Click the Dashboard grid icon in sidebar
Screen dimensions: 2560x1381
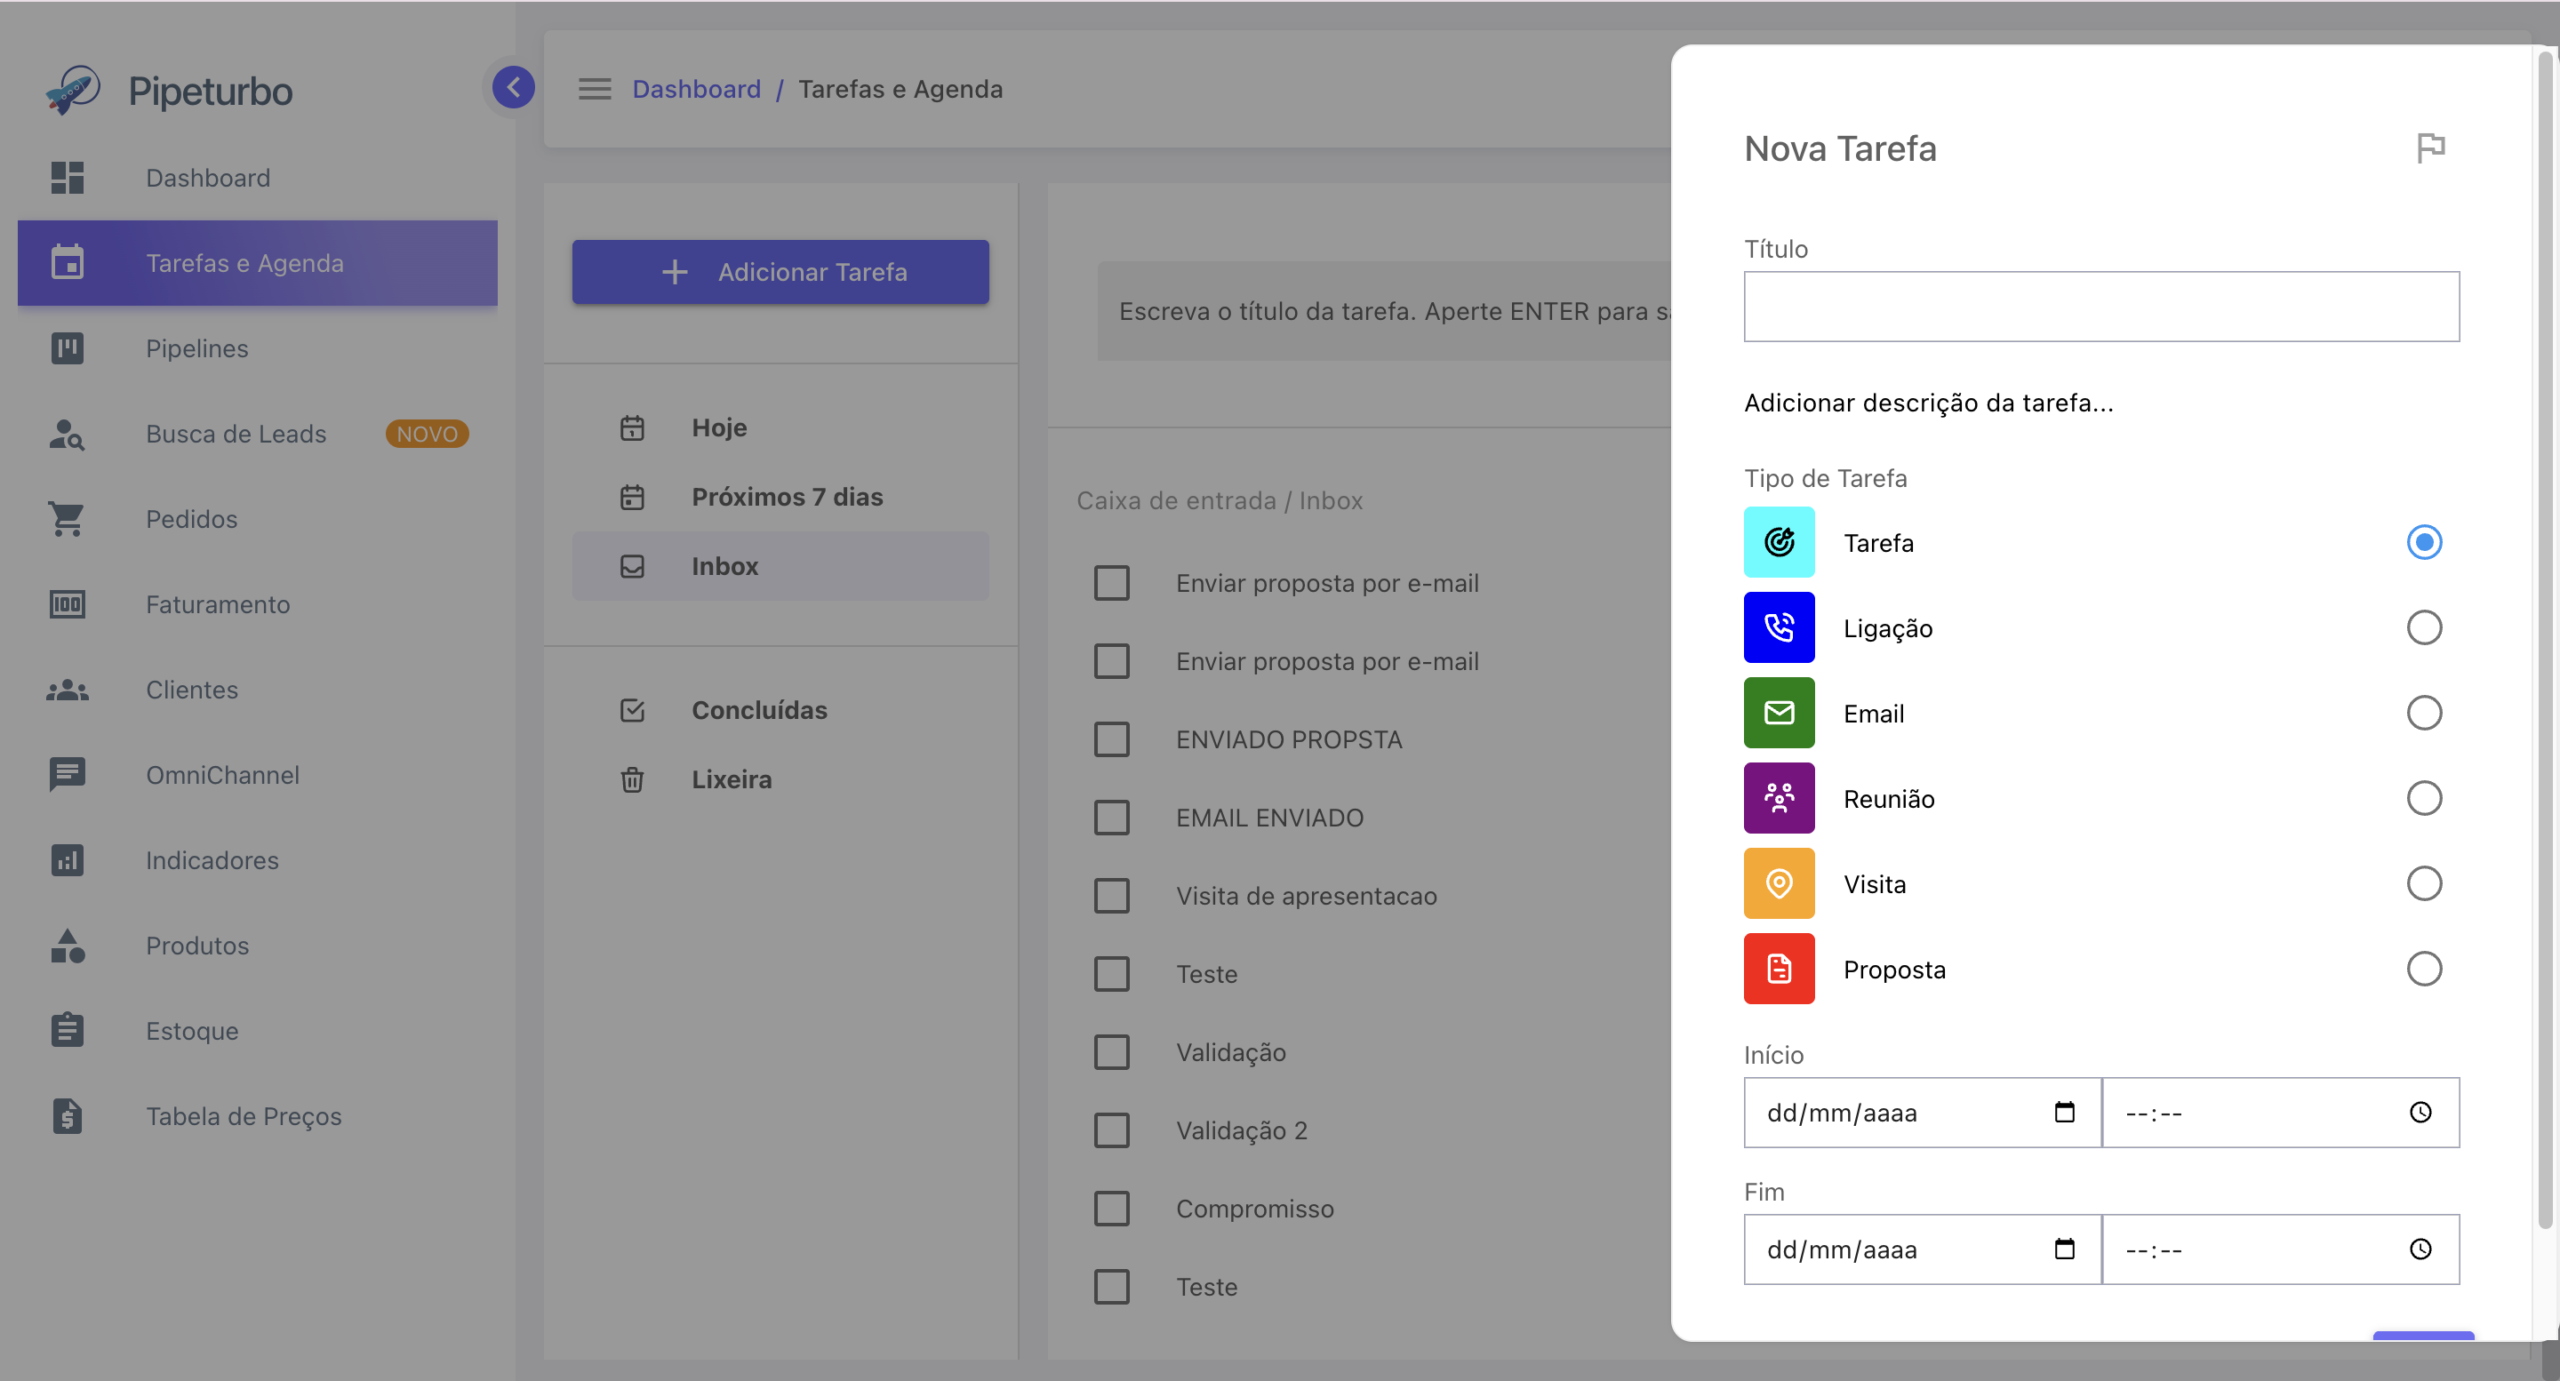(67, 177)
